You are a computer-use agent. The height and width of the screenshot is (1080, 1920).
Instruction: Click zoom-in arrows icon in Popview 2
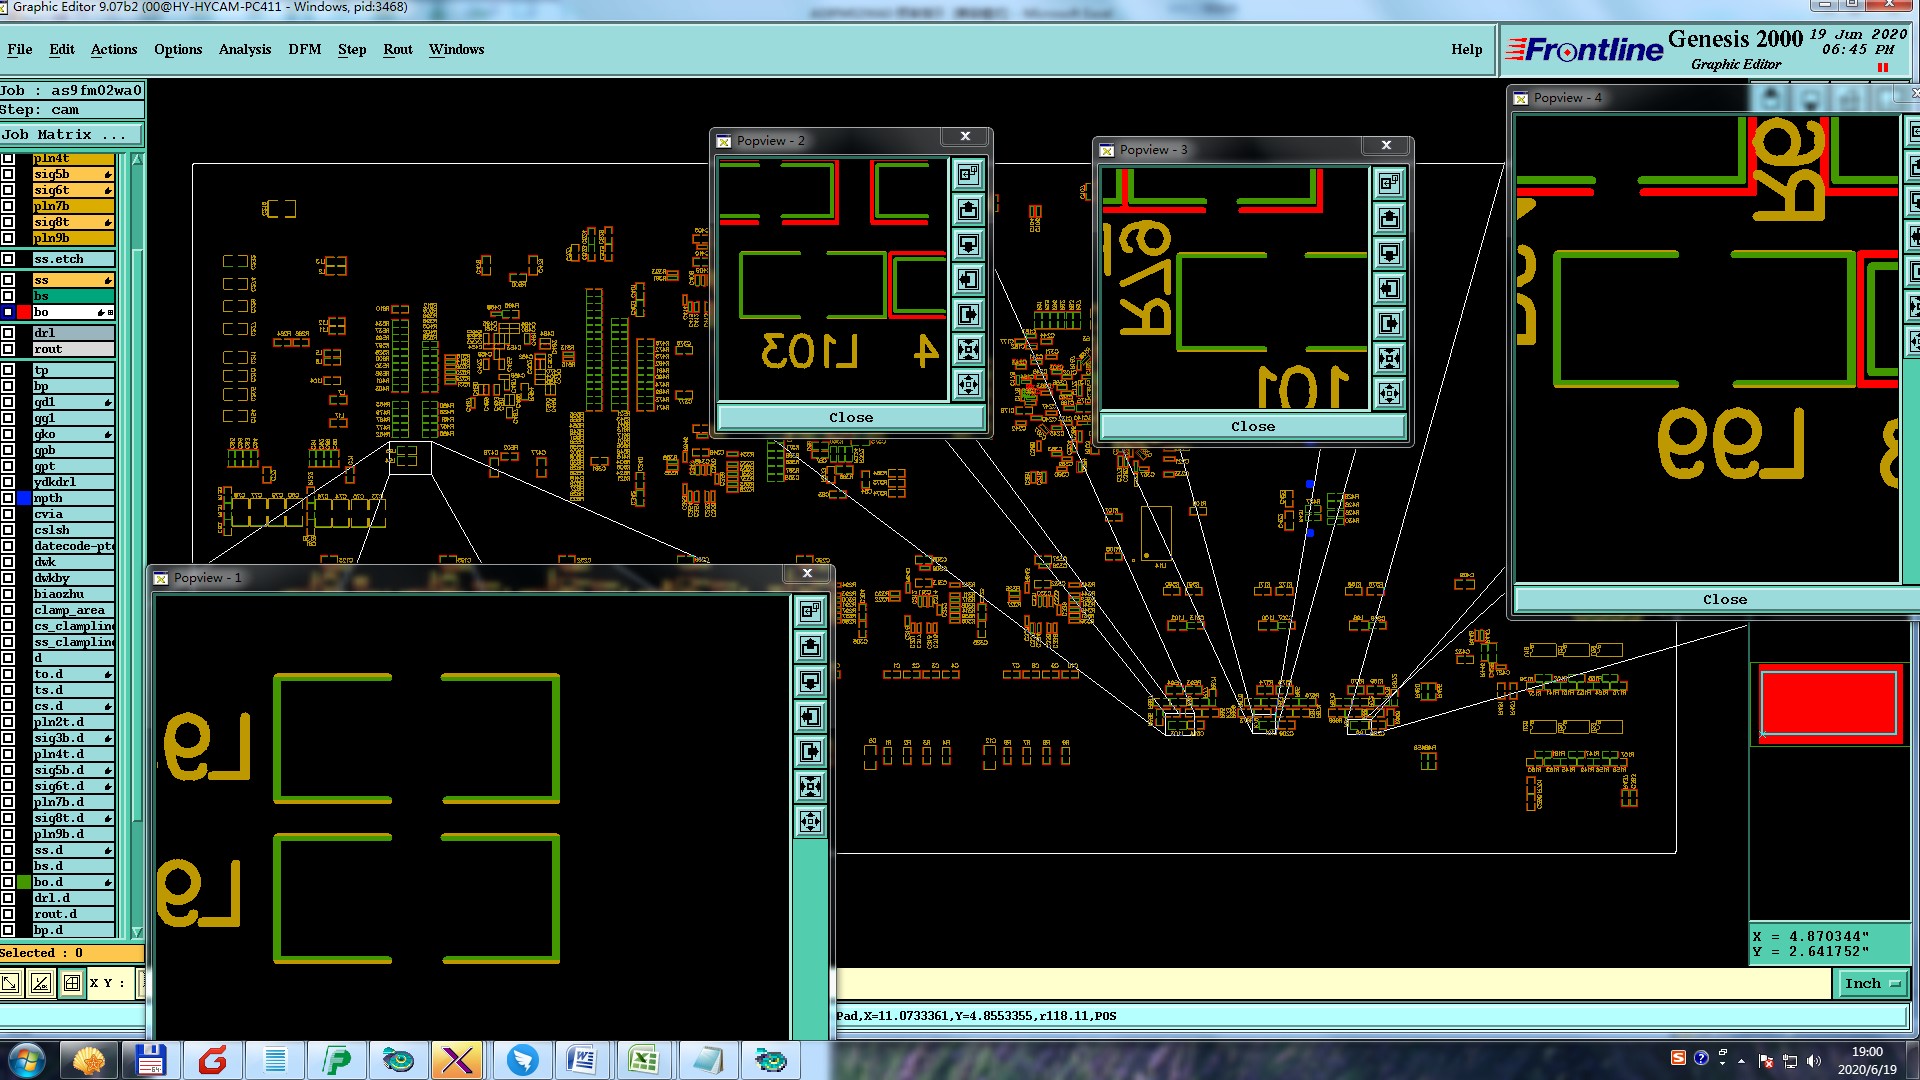pyautogui.click(x=968, y=349)
